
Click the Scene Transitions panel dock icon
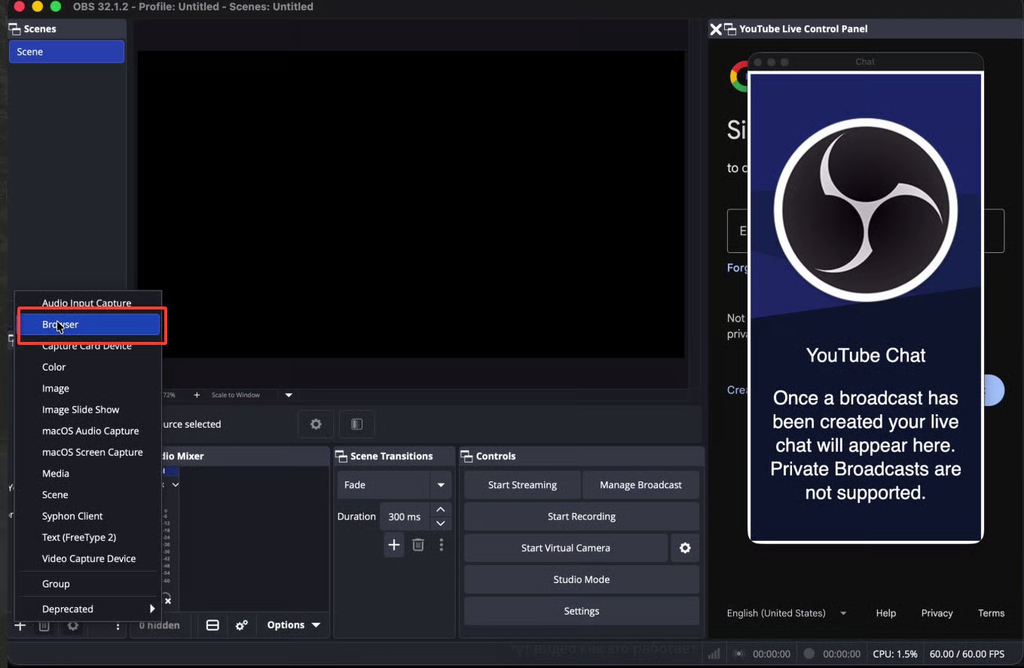coord(341,456)
